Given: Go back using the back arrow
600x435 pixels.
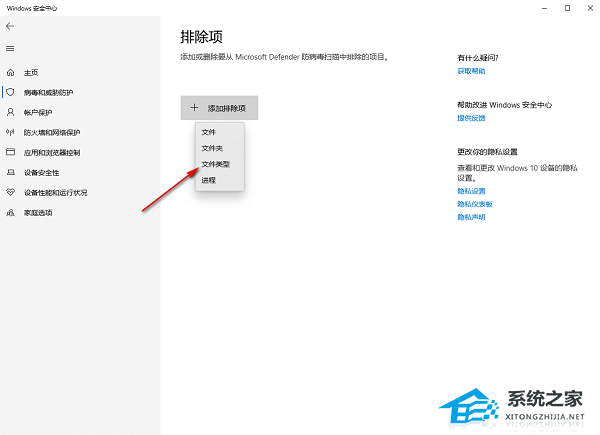Looking at the screenshot, I should [10, 26].
